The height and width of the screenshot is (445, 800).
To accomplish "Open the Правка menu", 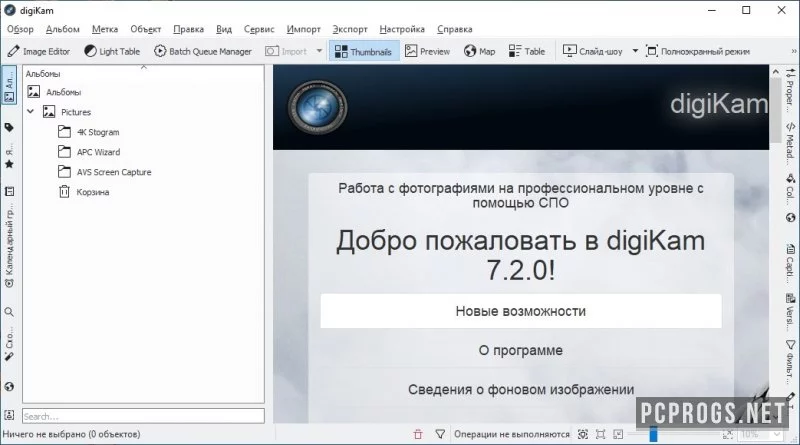I will 189,29.
